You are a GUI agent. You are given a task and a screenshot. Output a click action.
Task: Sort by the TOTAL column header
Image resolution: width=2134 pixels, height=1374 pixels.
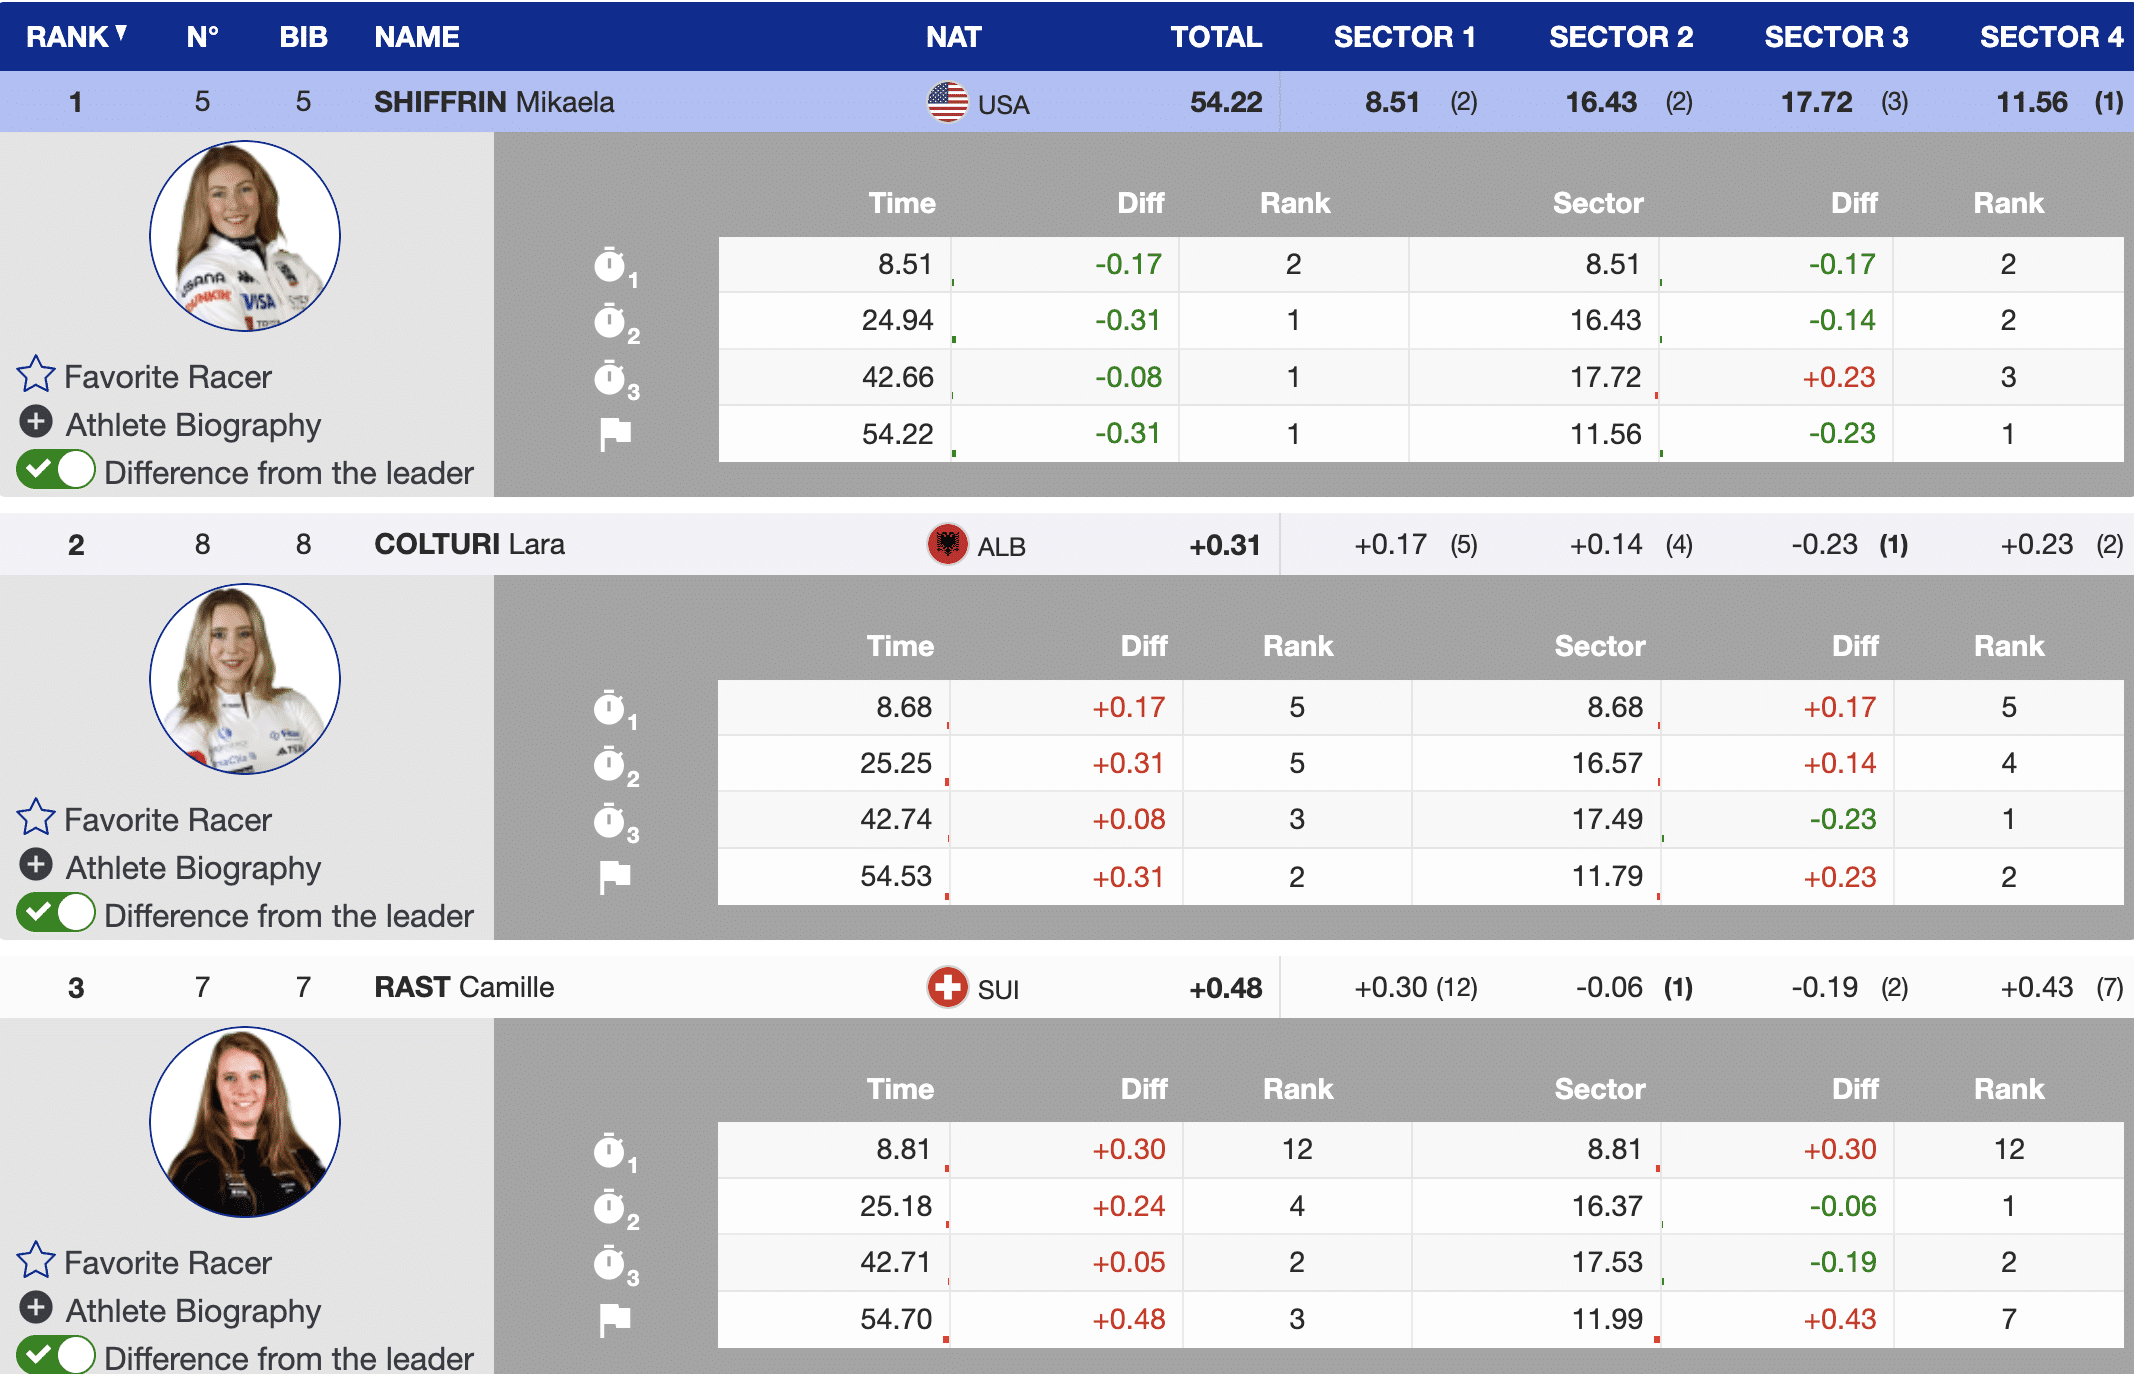tap(1215, 37)
